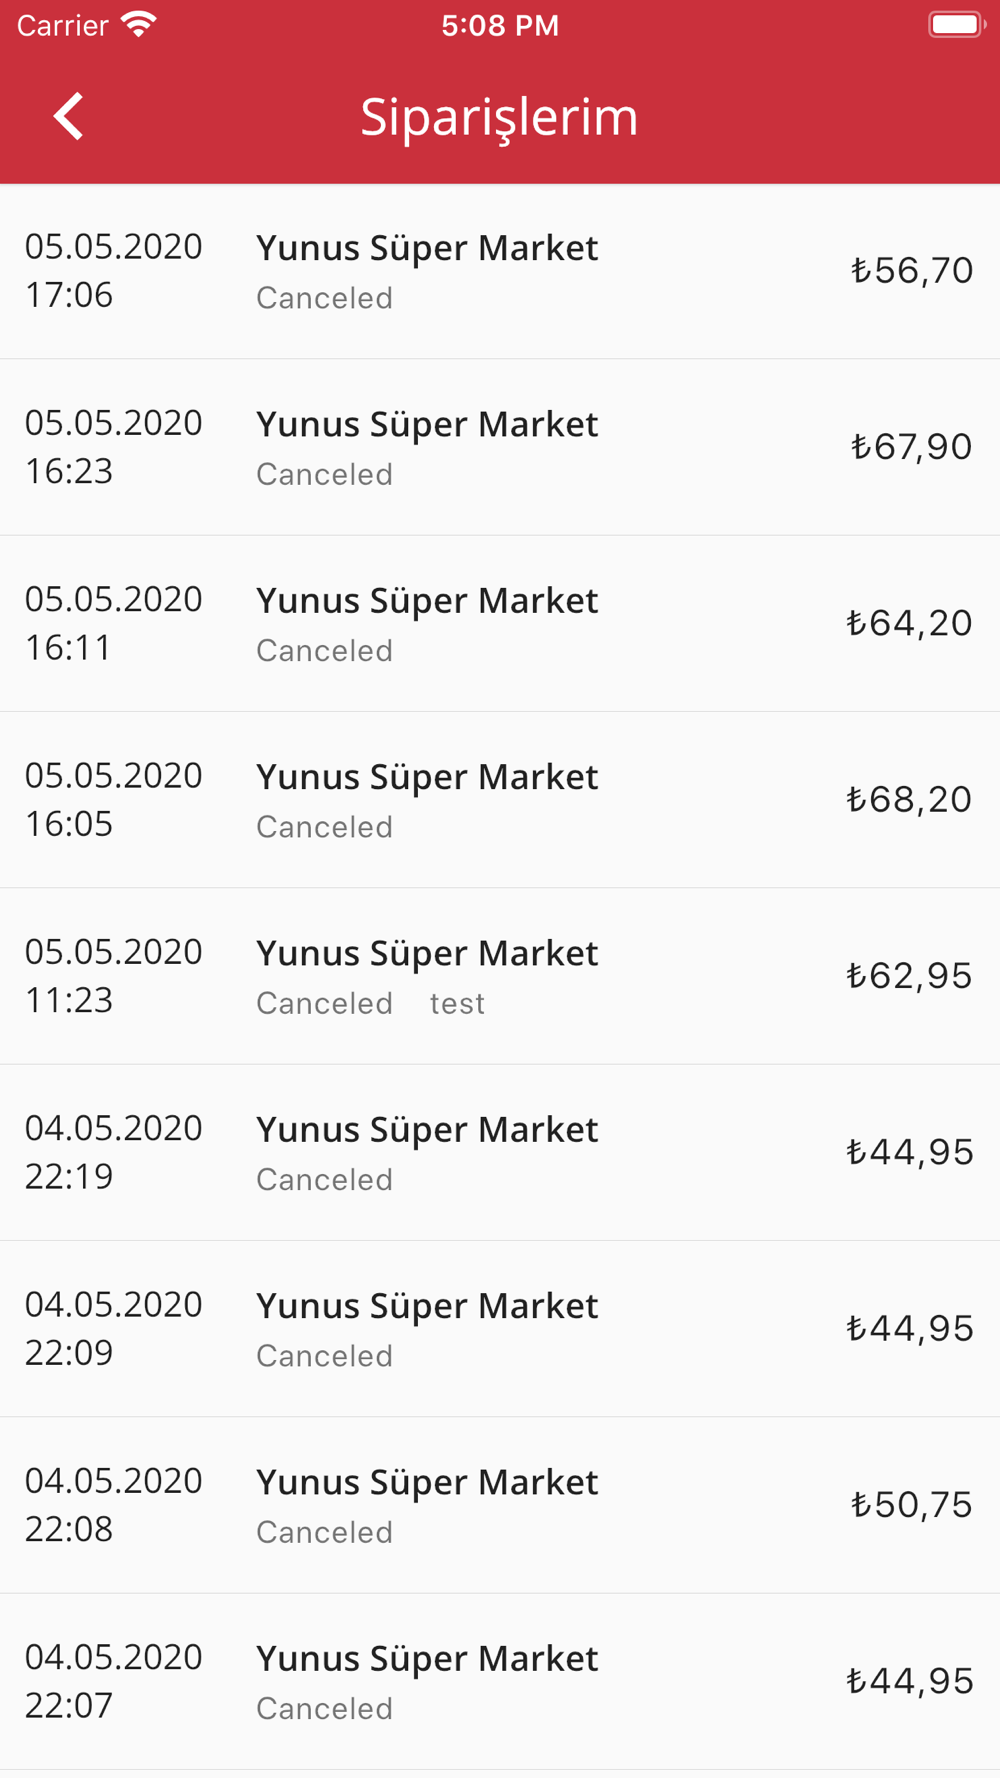Select the order from 04.05.2020 22:07
The image size is (1000, 1778).
pos(500,1681)
